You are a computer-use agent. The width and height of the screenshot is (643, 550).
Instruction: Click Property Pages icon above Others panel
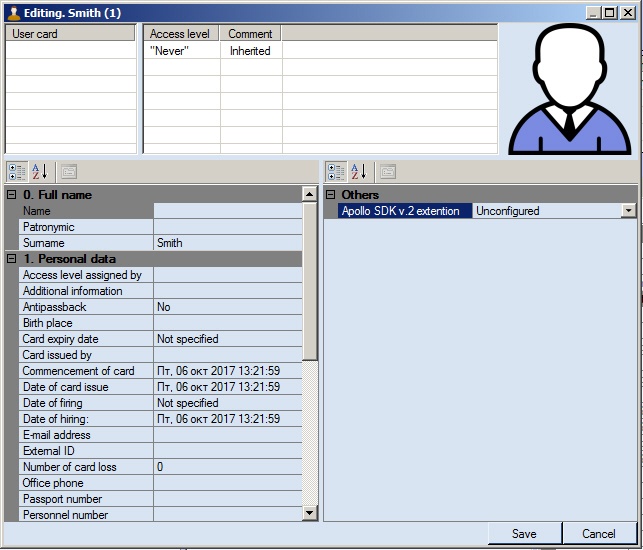point(388,172)
